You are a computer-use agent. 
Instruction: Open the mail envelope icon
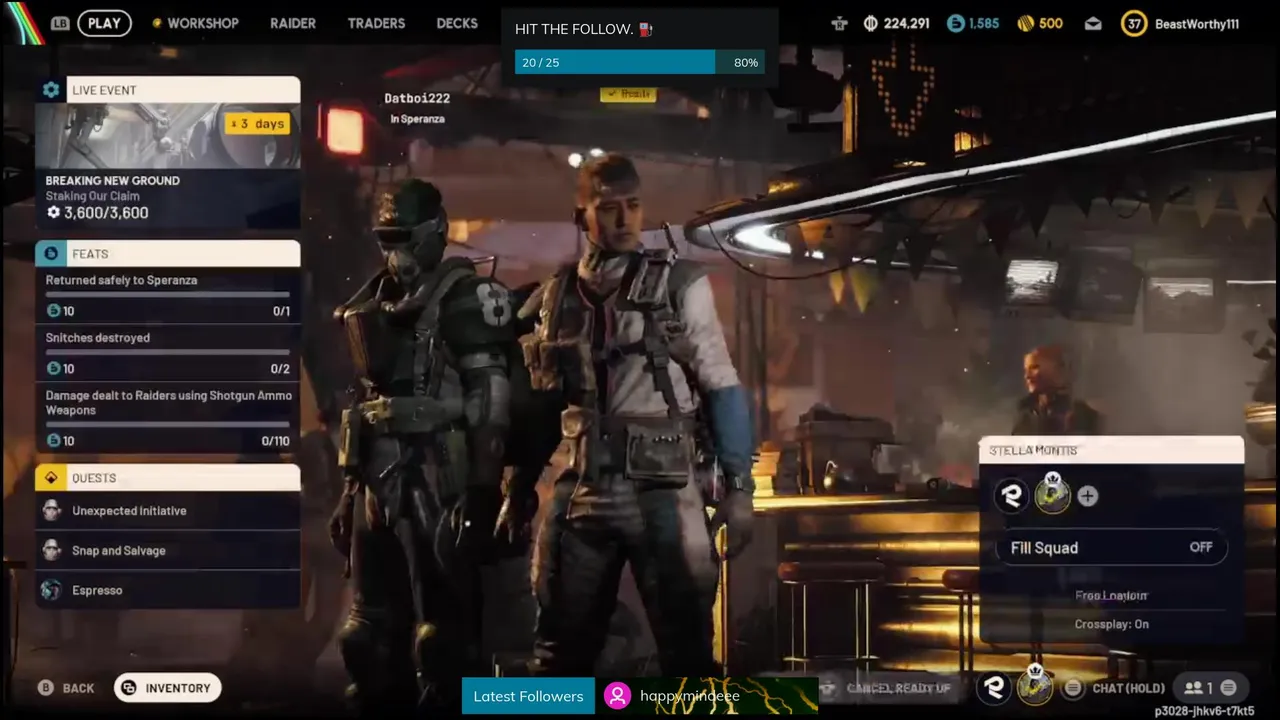[x=1093, y=23]
